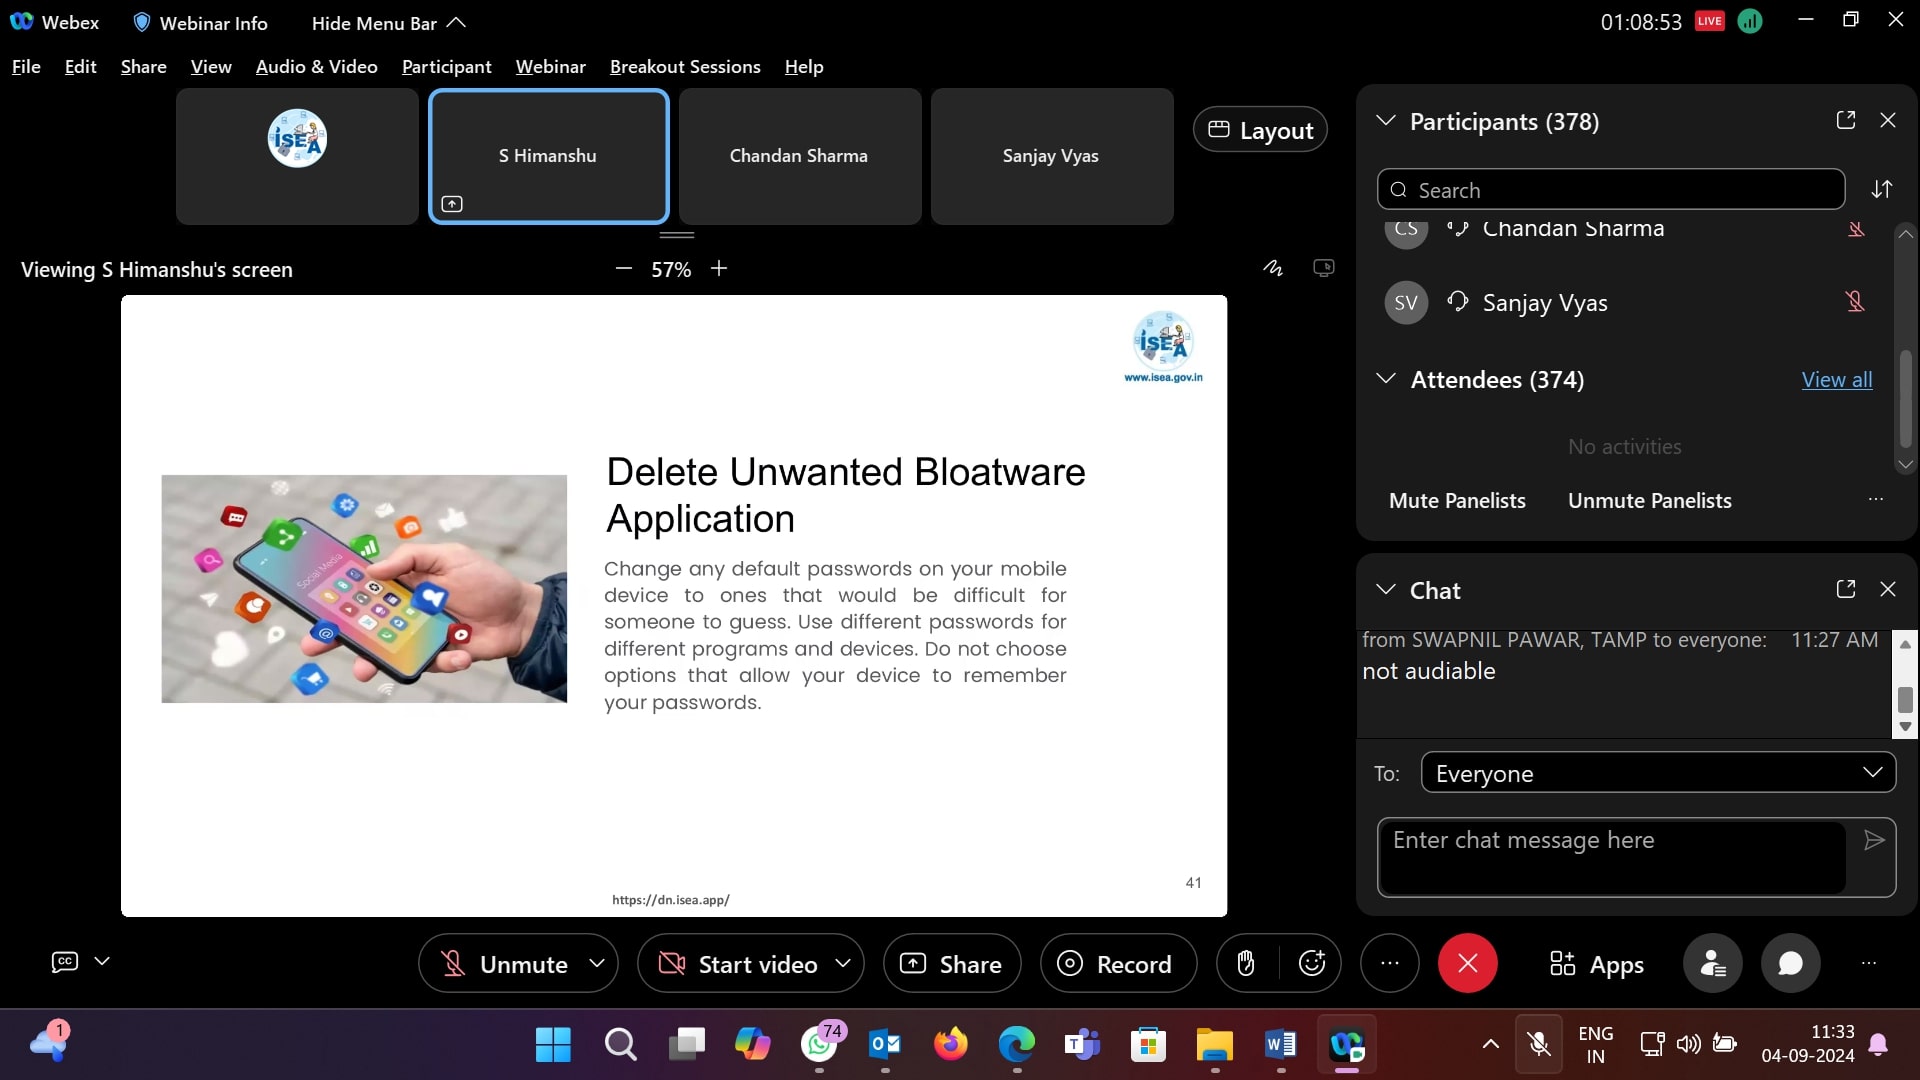Toggle closed captions CC button
Screen dimensions: 1920x1080
pyautogui.click(x=65, y=962)
